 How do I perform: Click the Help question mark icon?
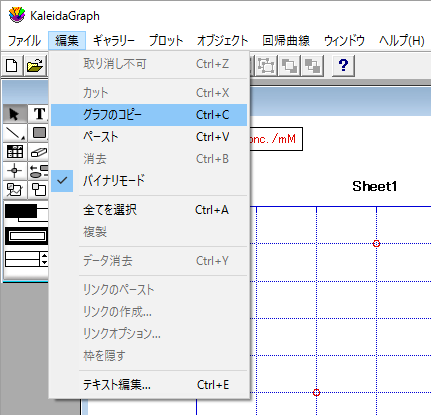tap(343, 66)
